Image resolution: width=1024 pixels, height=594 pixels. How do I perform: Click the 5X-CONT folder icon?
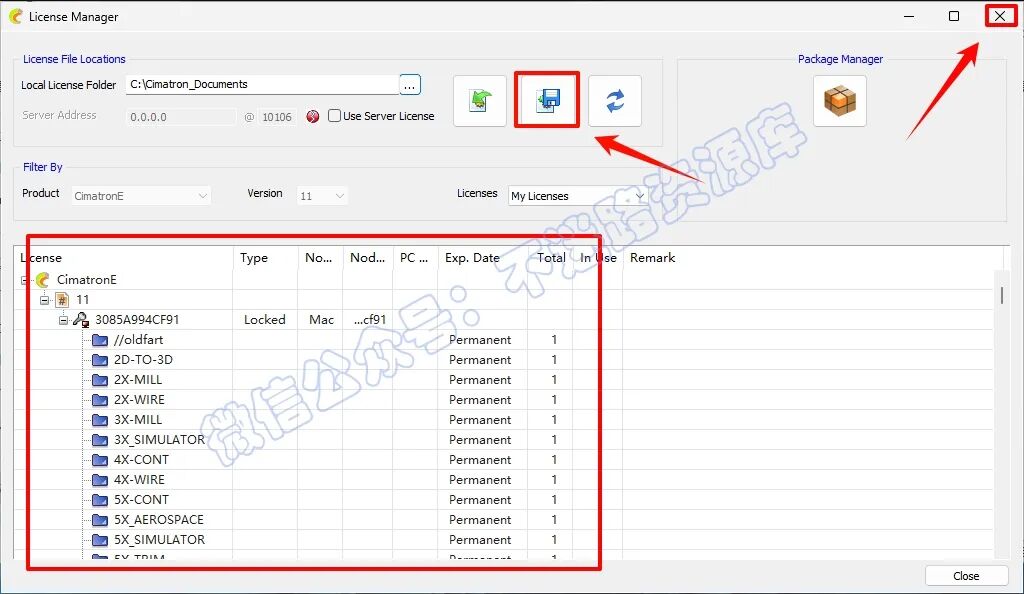coord(100,500)
